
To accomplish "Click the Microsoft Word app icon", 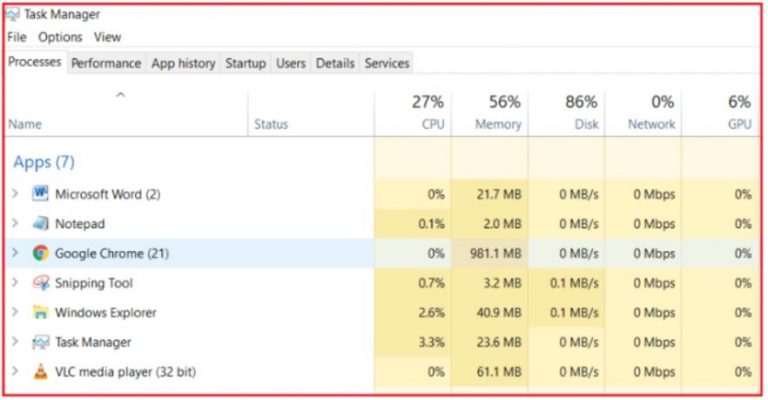I will 40,194.
